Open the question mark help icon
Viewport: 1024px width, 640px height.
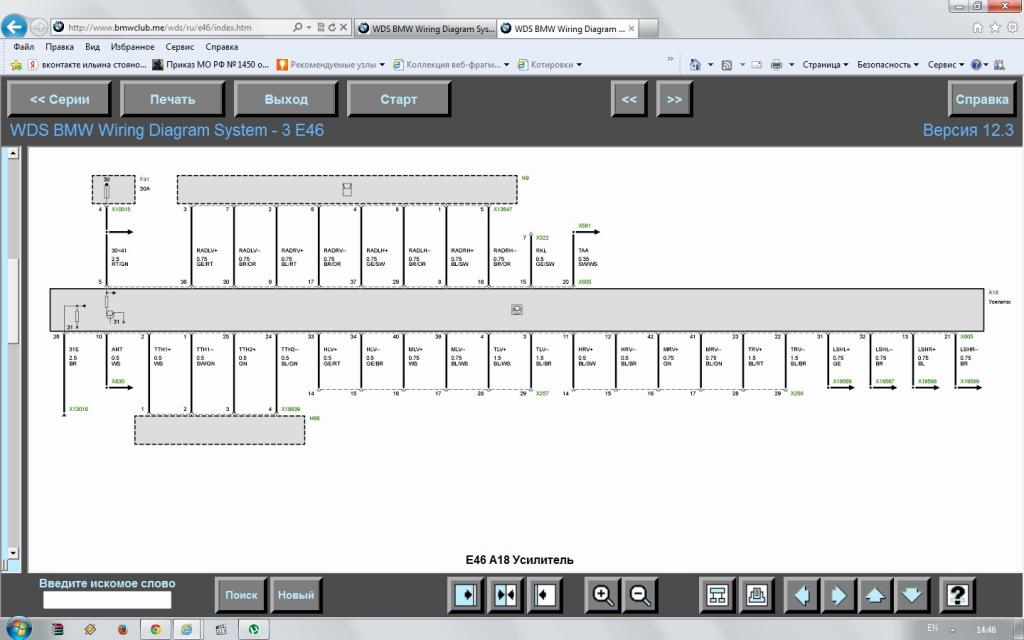coord(957,595)
